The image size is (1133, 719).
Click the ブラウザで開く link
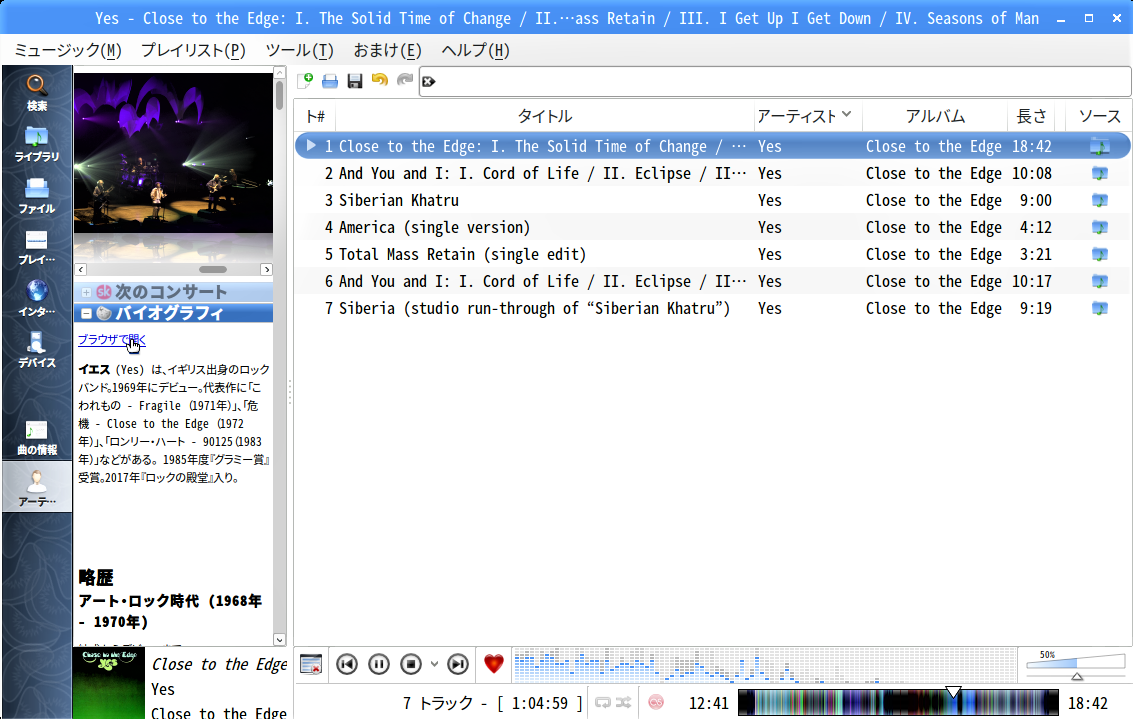pos(112,339)
